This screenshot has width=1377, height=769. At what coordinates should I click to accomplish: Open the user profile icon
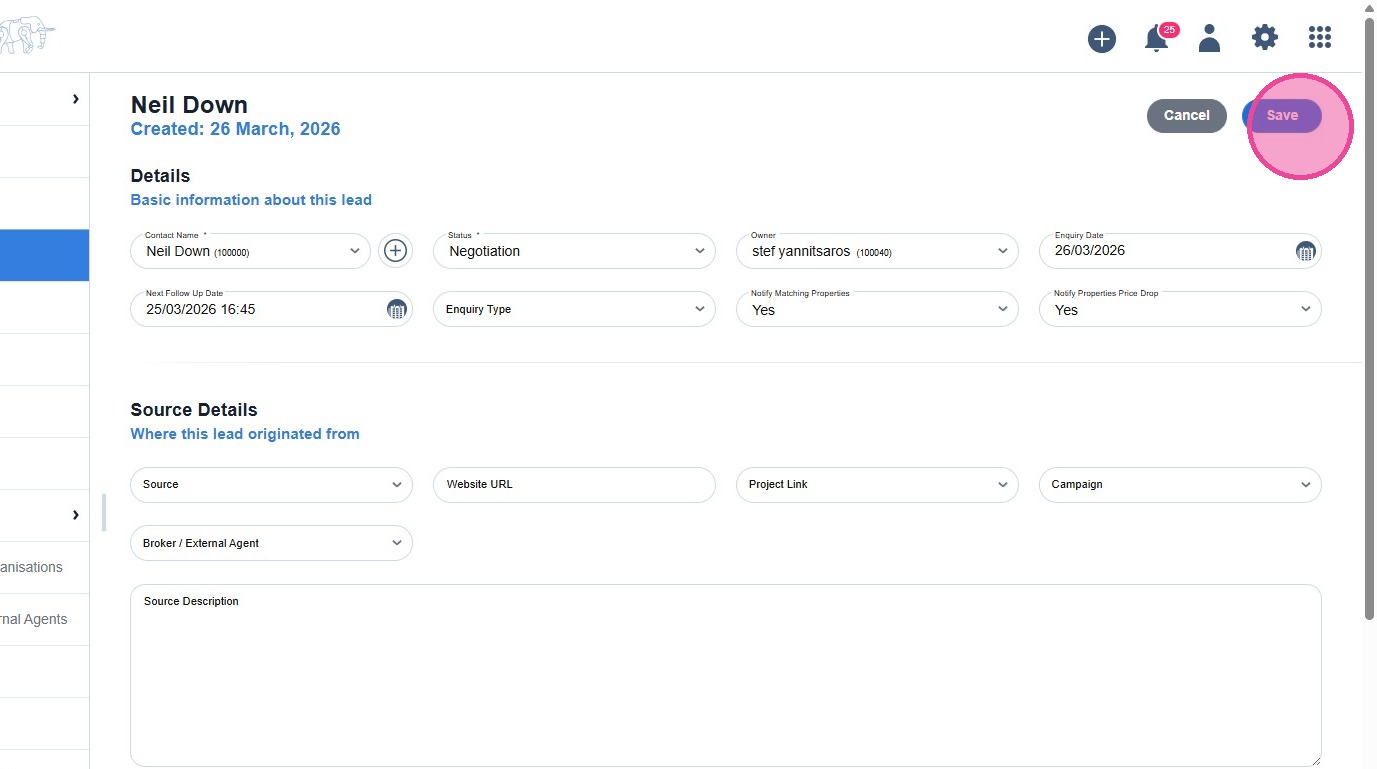[x=1210, y=38]
